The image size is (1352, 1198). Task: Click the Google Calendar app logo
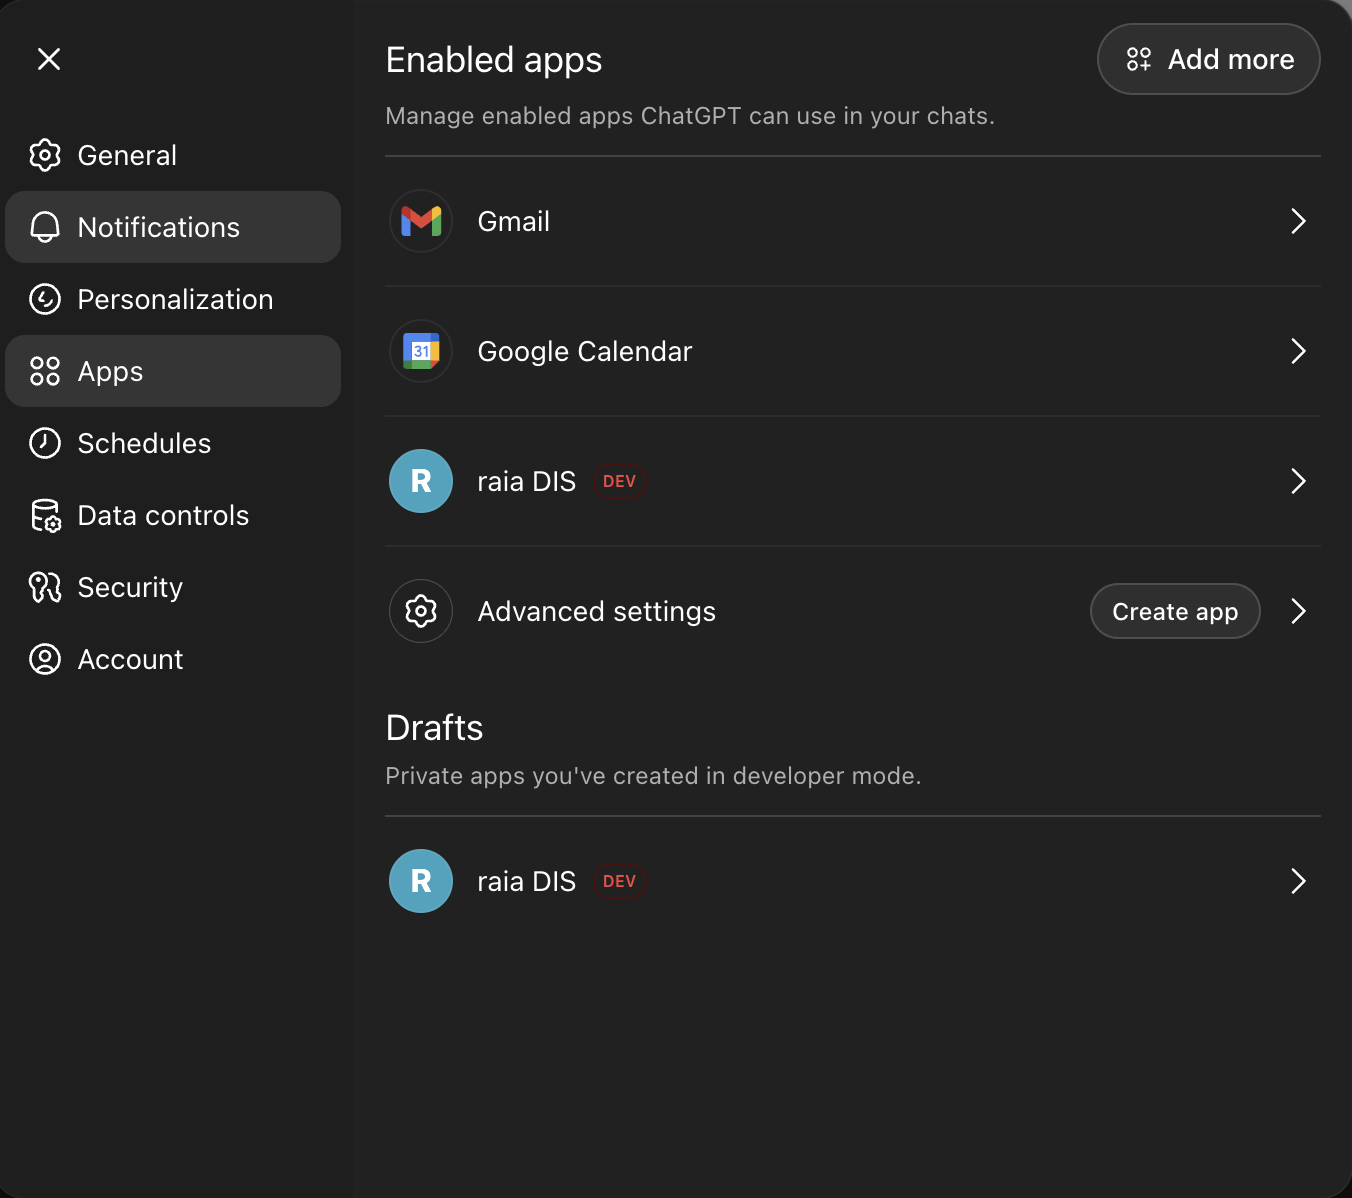click(x=421, y=351)
